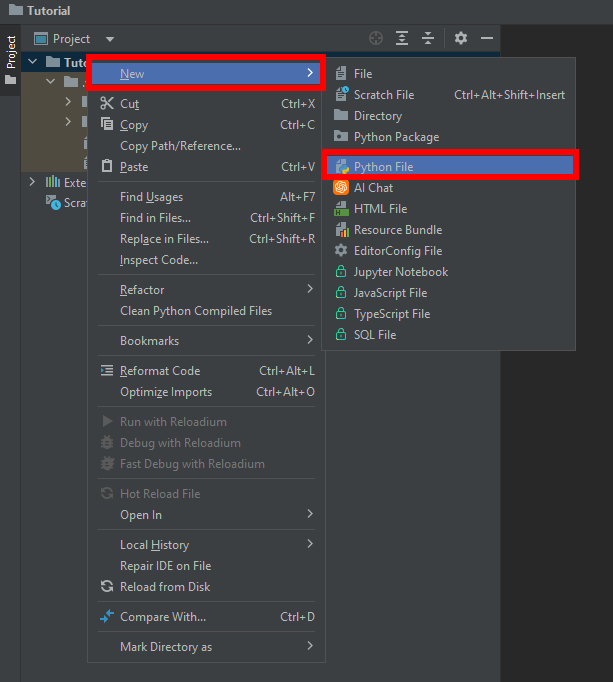Image resolution: width=613 pixels, height=682 pixels.
Task: Choose Jupyter Notebook in New submenu
Action: 448,272
